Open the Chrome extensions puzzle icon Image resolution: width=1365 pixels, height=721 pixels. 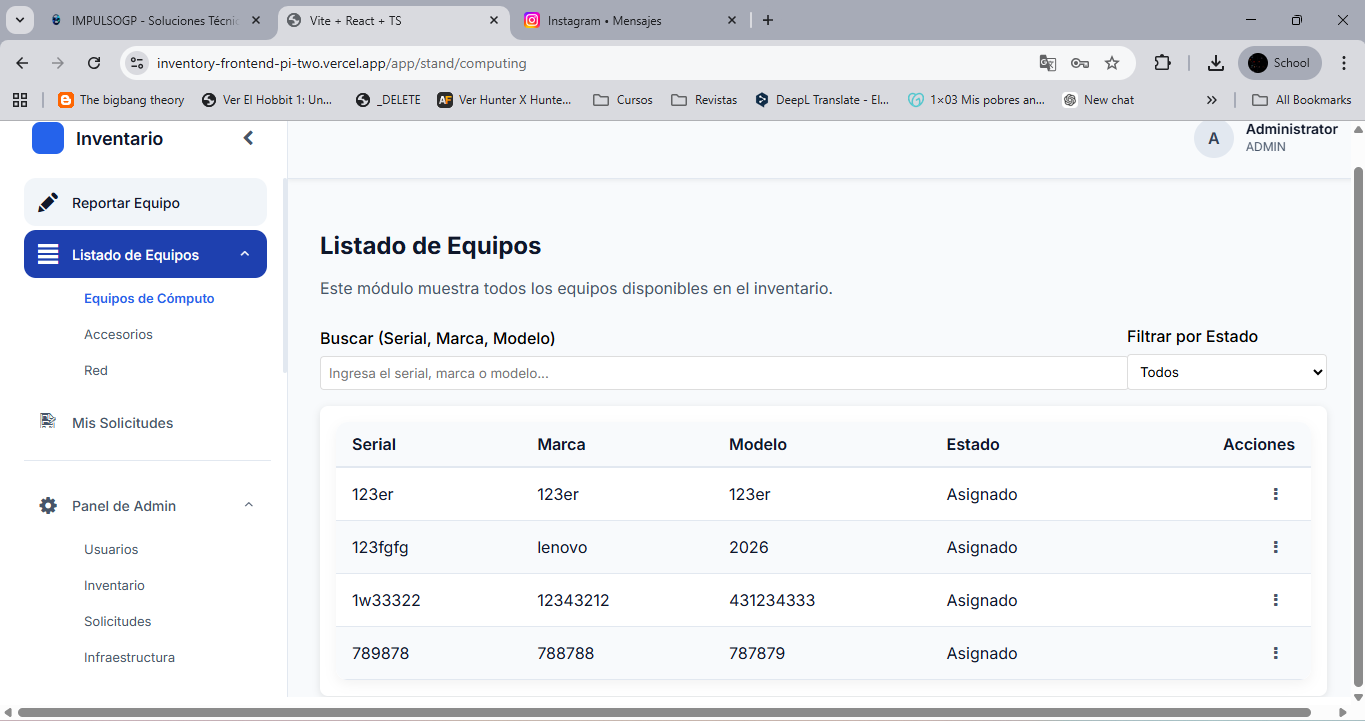pos(1162,63)
